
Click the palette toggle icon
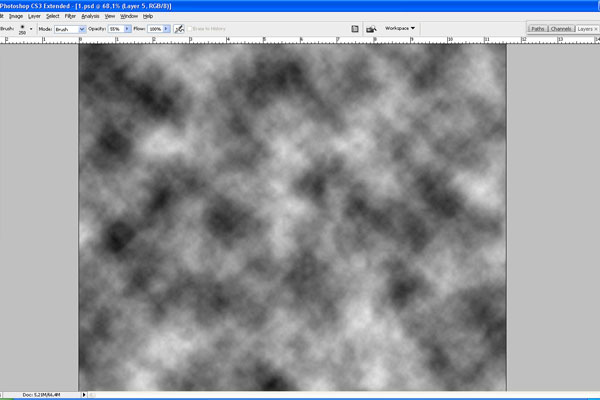pos(355,29)
